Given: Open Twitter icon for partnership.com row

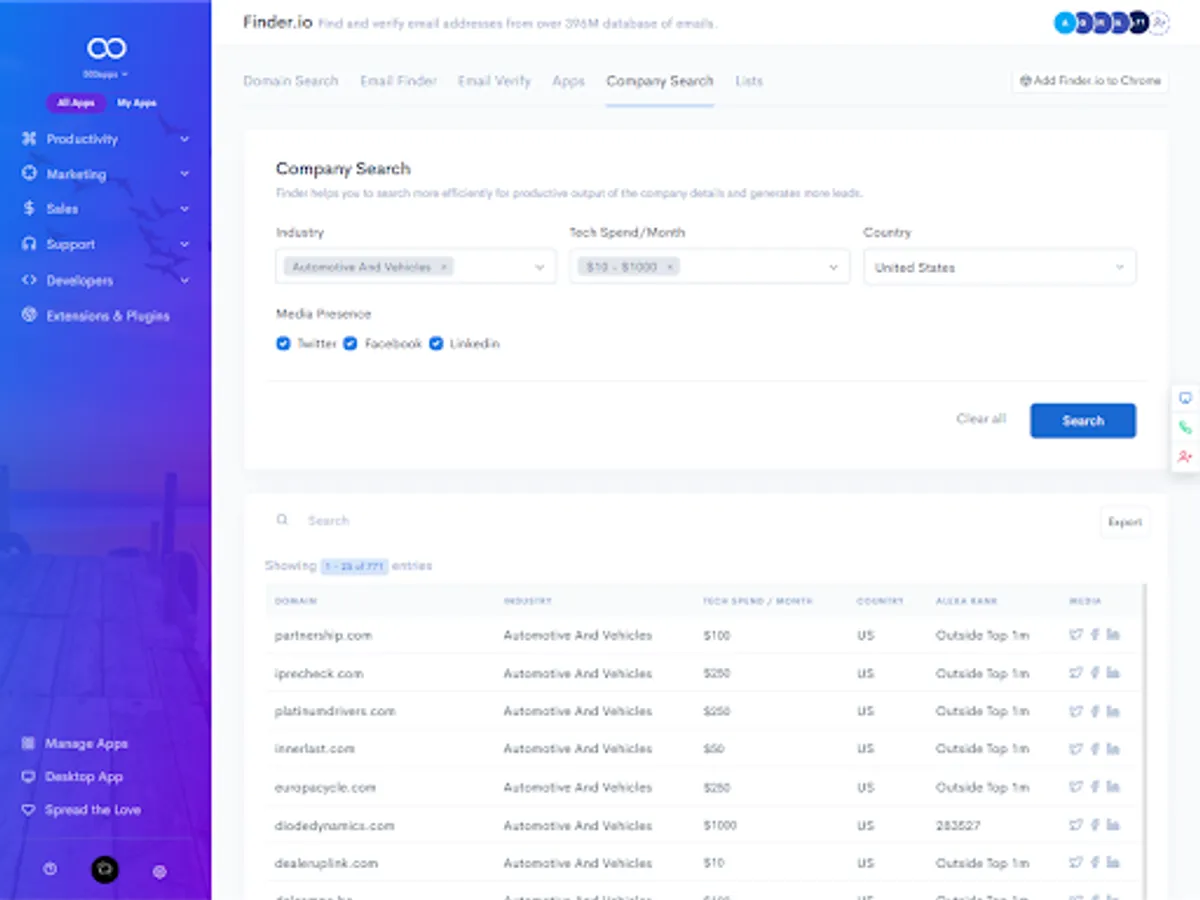Looking at the screenshot, I should point(1076,635).
